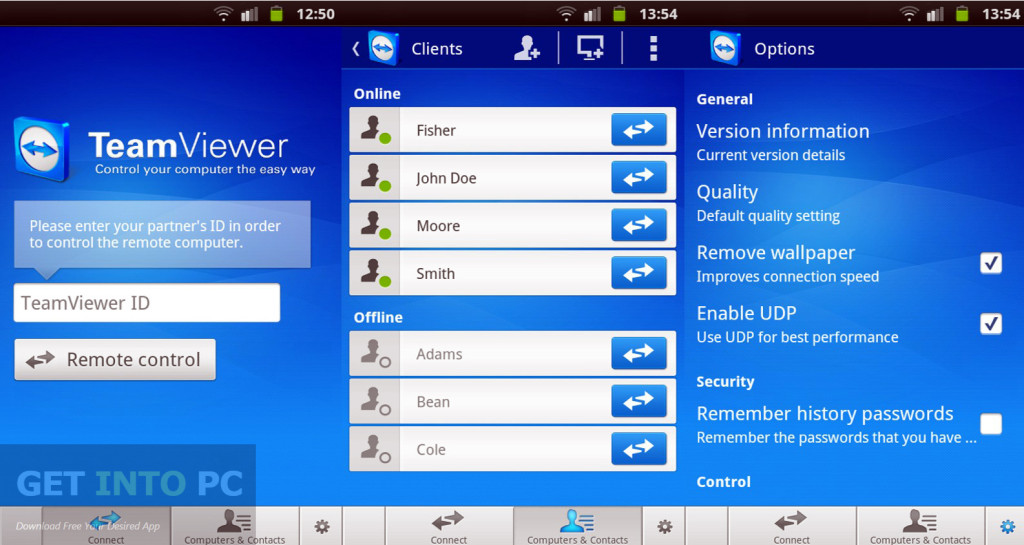
Task: Connect to Fisher with arrow button
Action: 639,129
